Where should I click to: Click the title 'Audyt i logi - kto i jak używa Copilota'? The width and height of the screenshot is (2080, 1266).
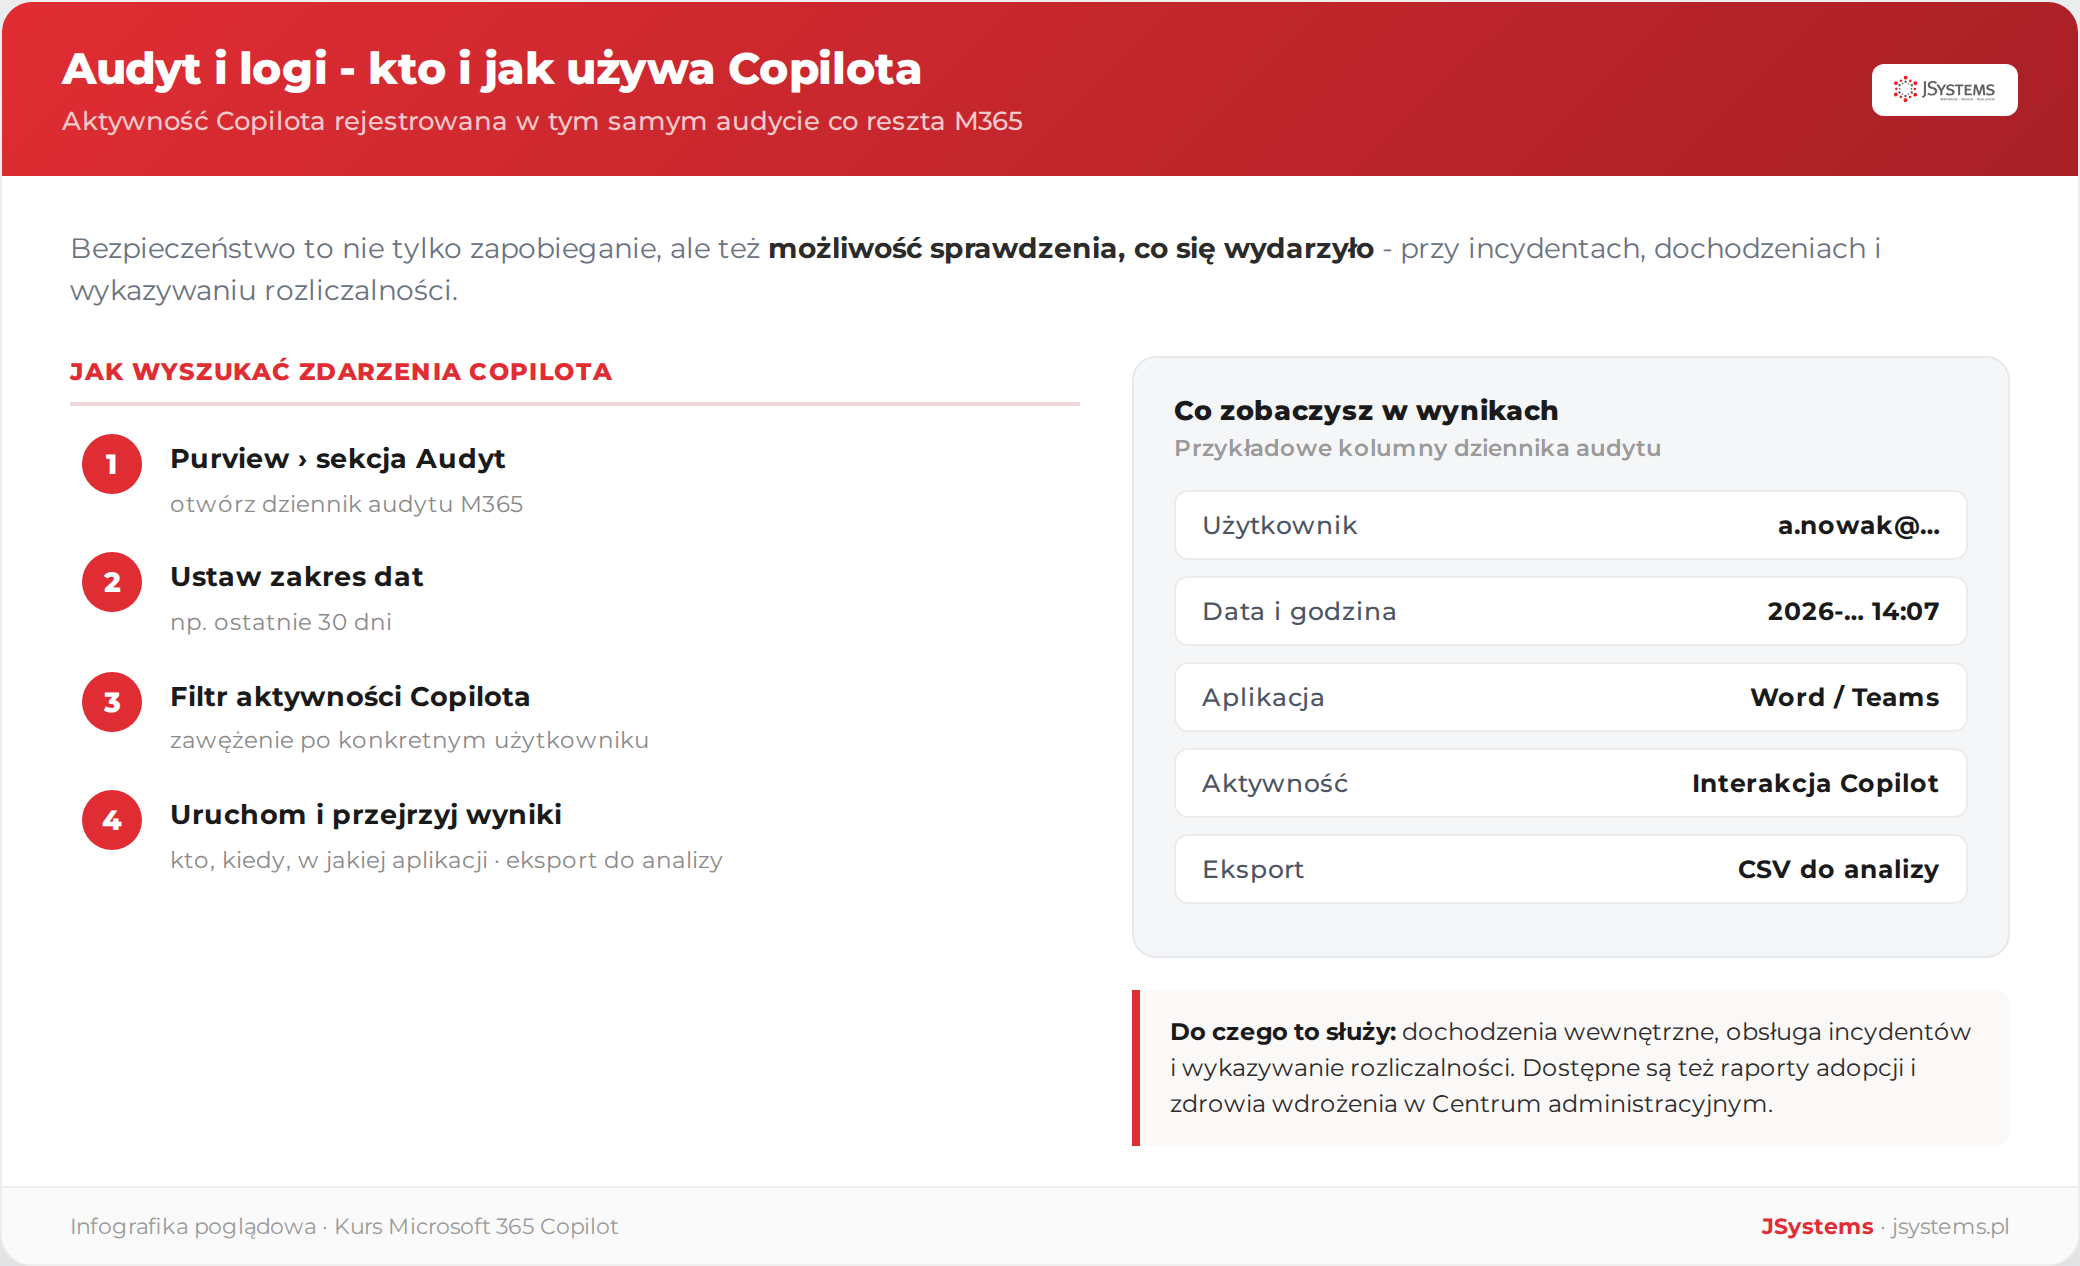(491, 69)
